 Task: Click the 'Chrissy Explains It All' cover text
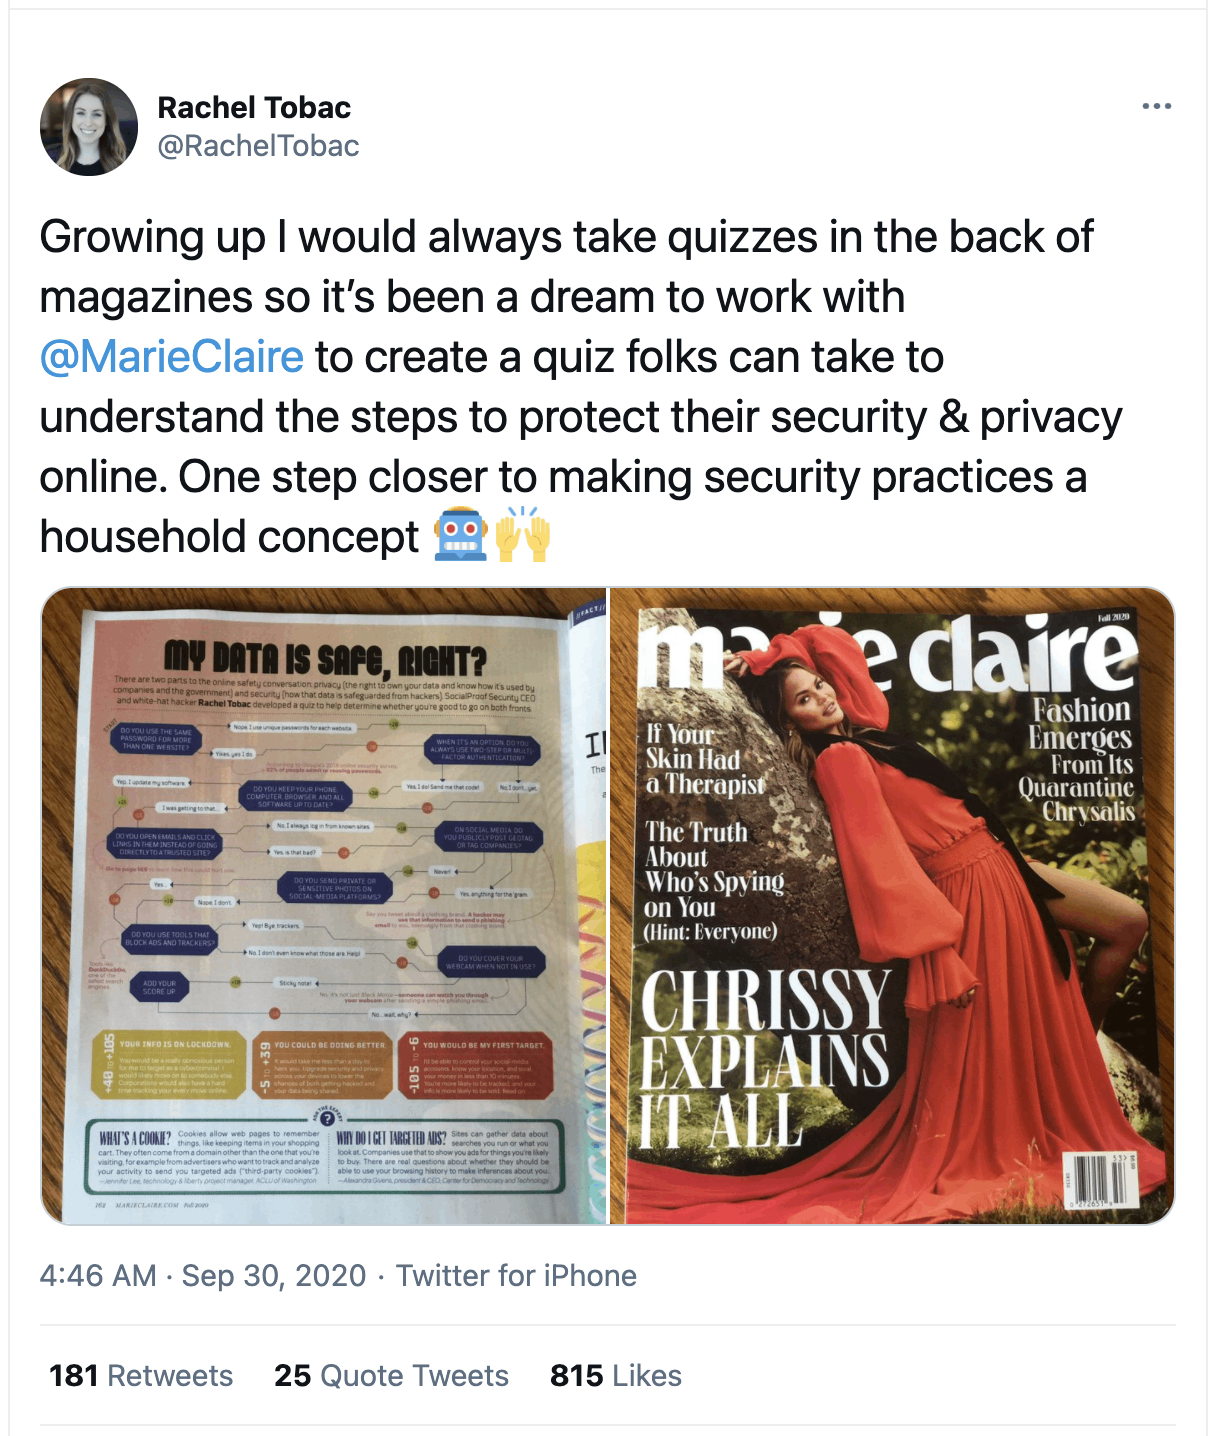765,1058
